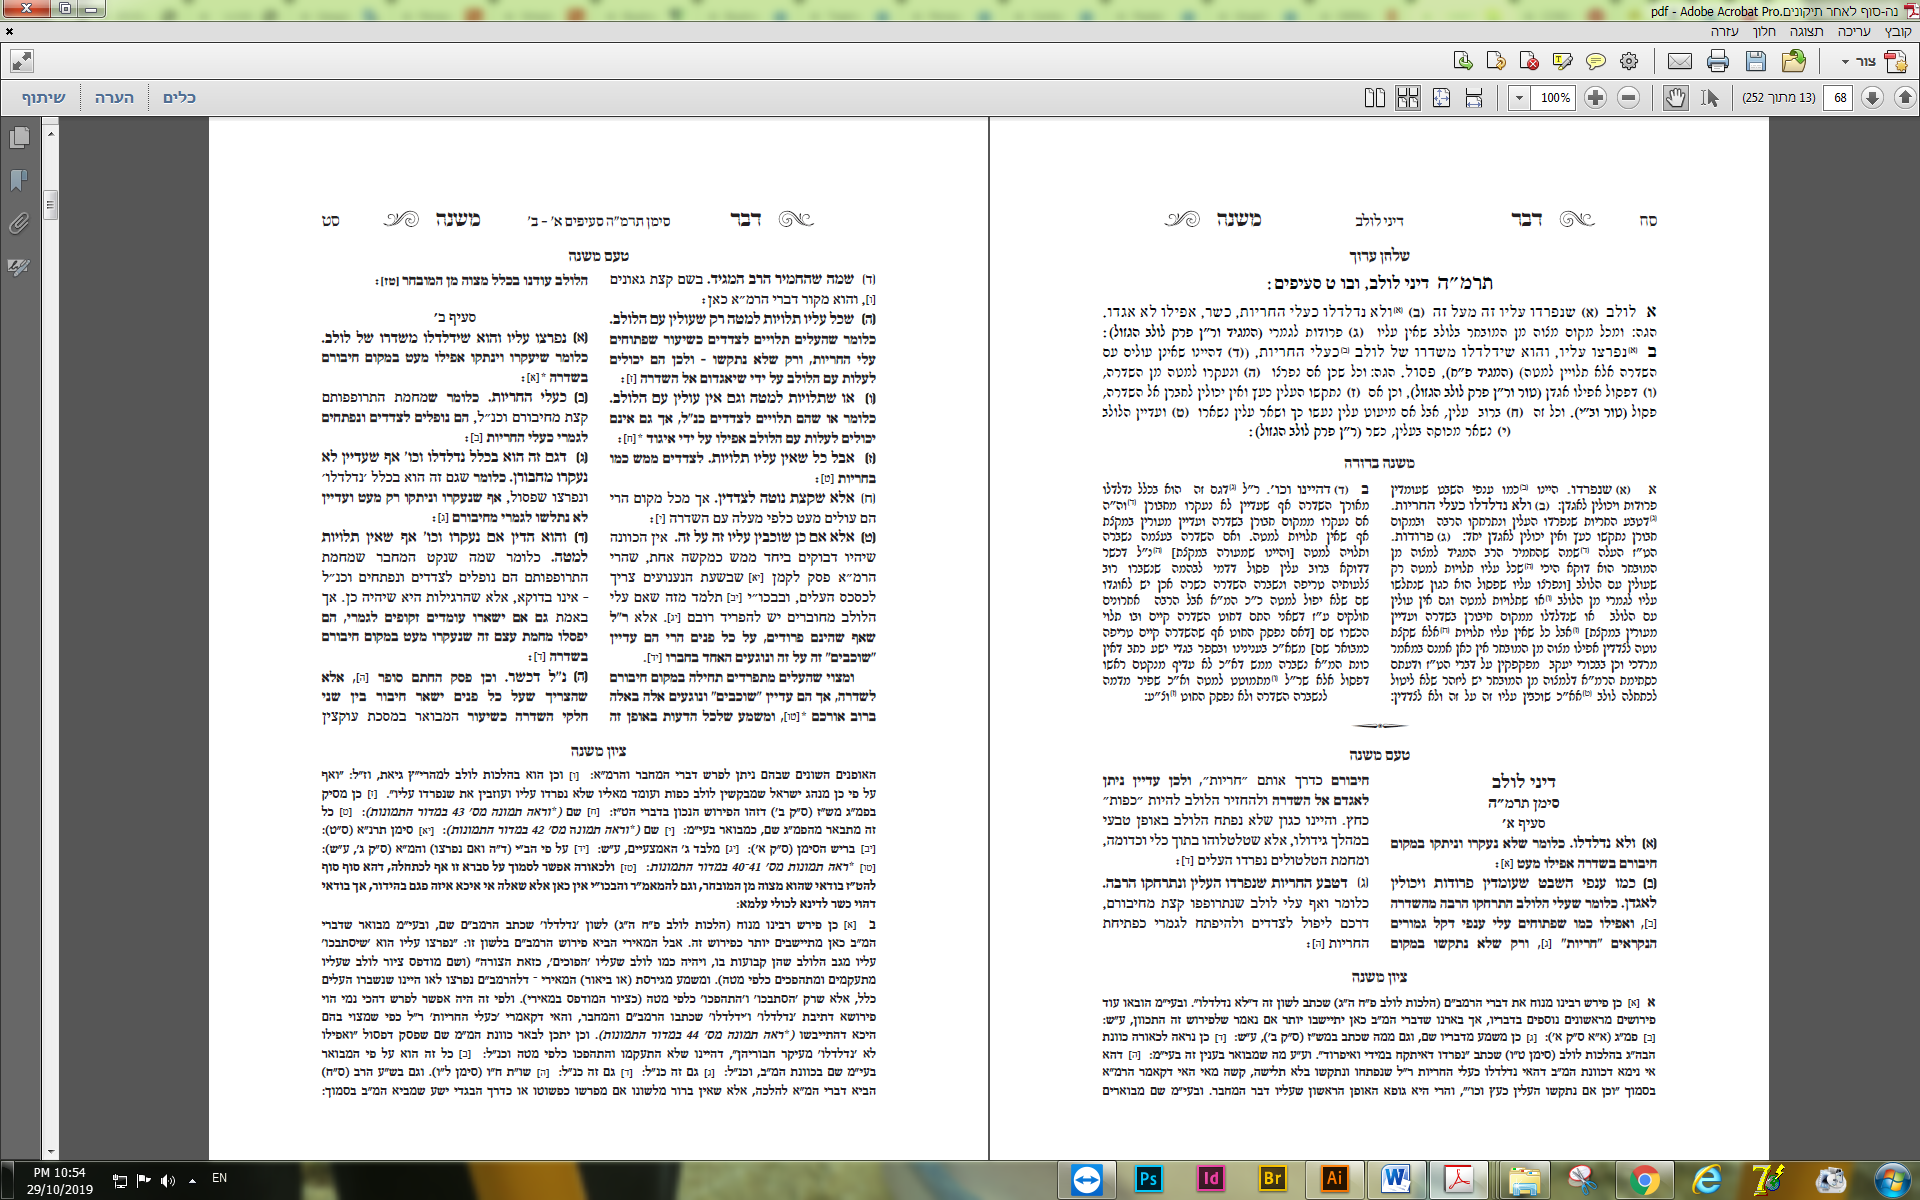Open the zoom percentage dropdown arrow
This screenshot has height=1200, width=1920.
point(1519,98)
